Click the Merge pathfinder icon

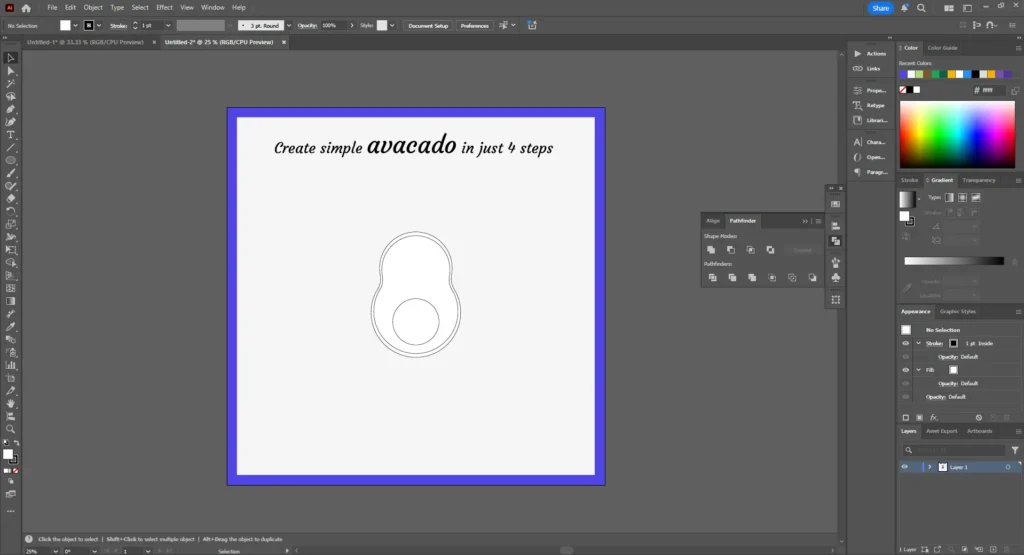[x=752, y=278]
